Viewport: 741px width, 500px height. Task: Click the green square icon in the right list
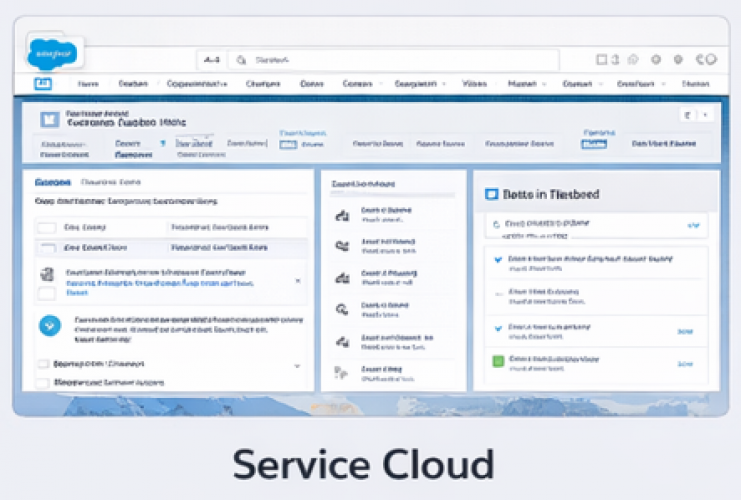pyautogui.click(x=498, y=362)
